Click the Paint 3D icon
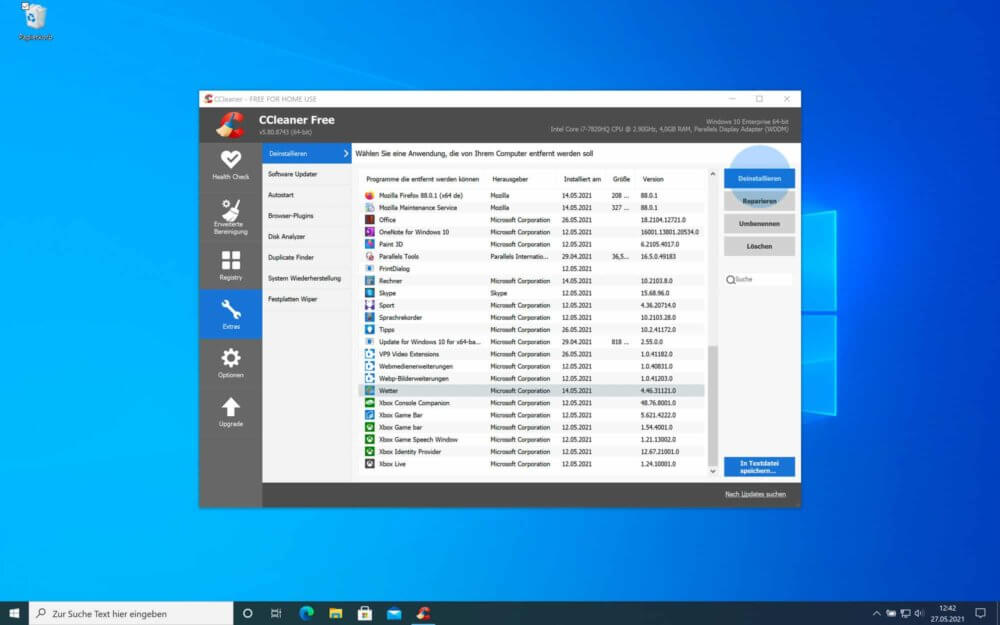 click(369, 244)
